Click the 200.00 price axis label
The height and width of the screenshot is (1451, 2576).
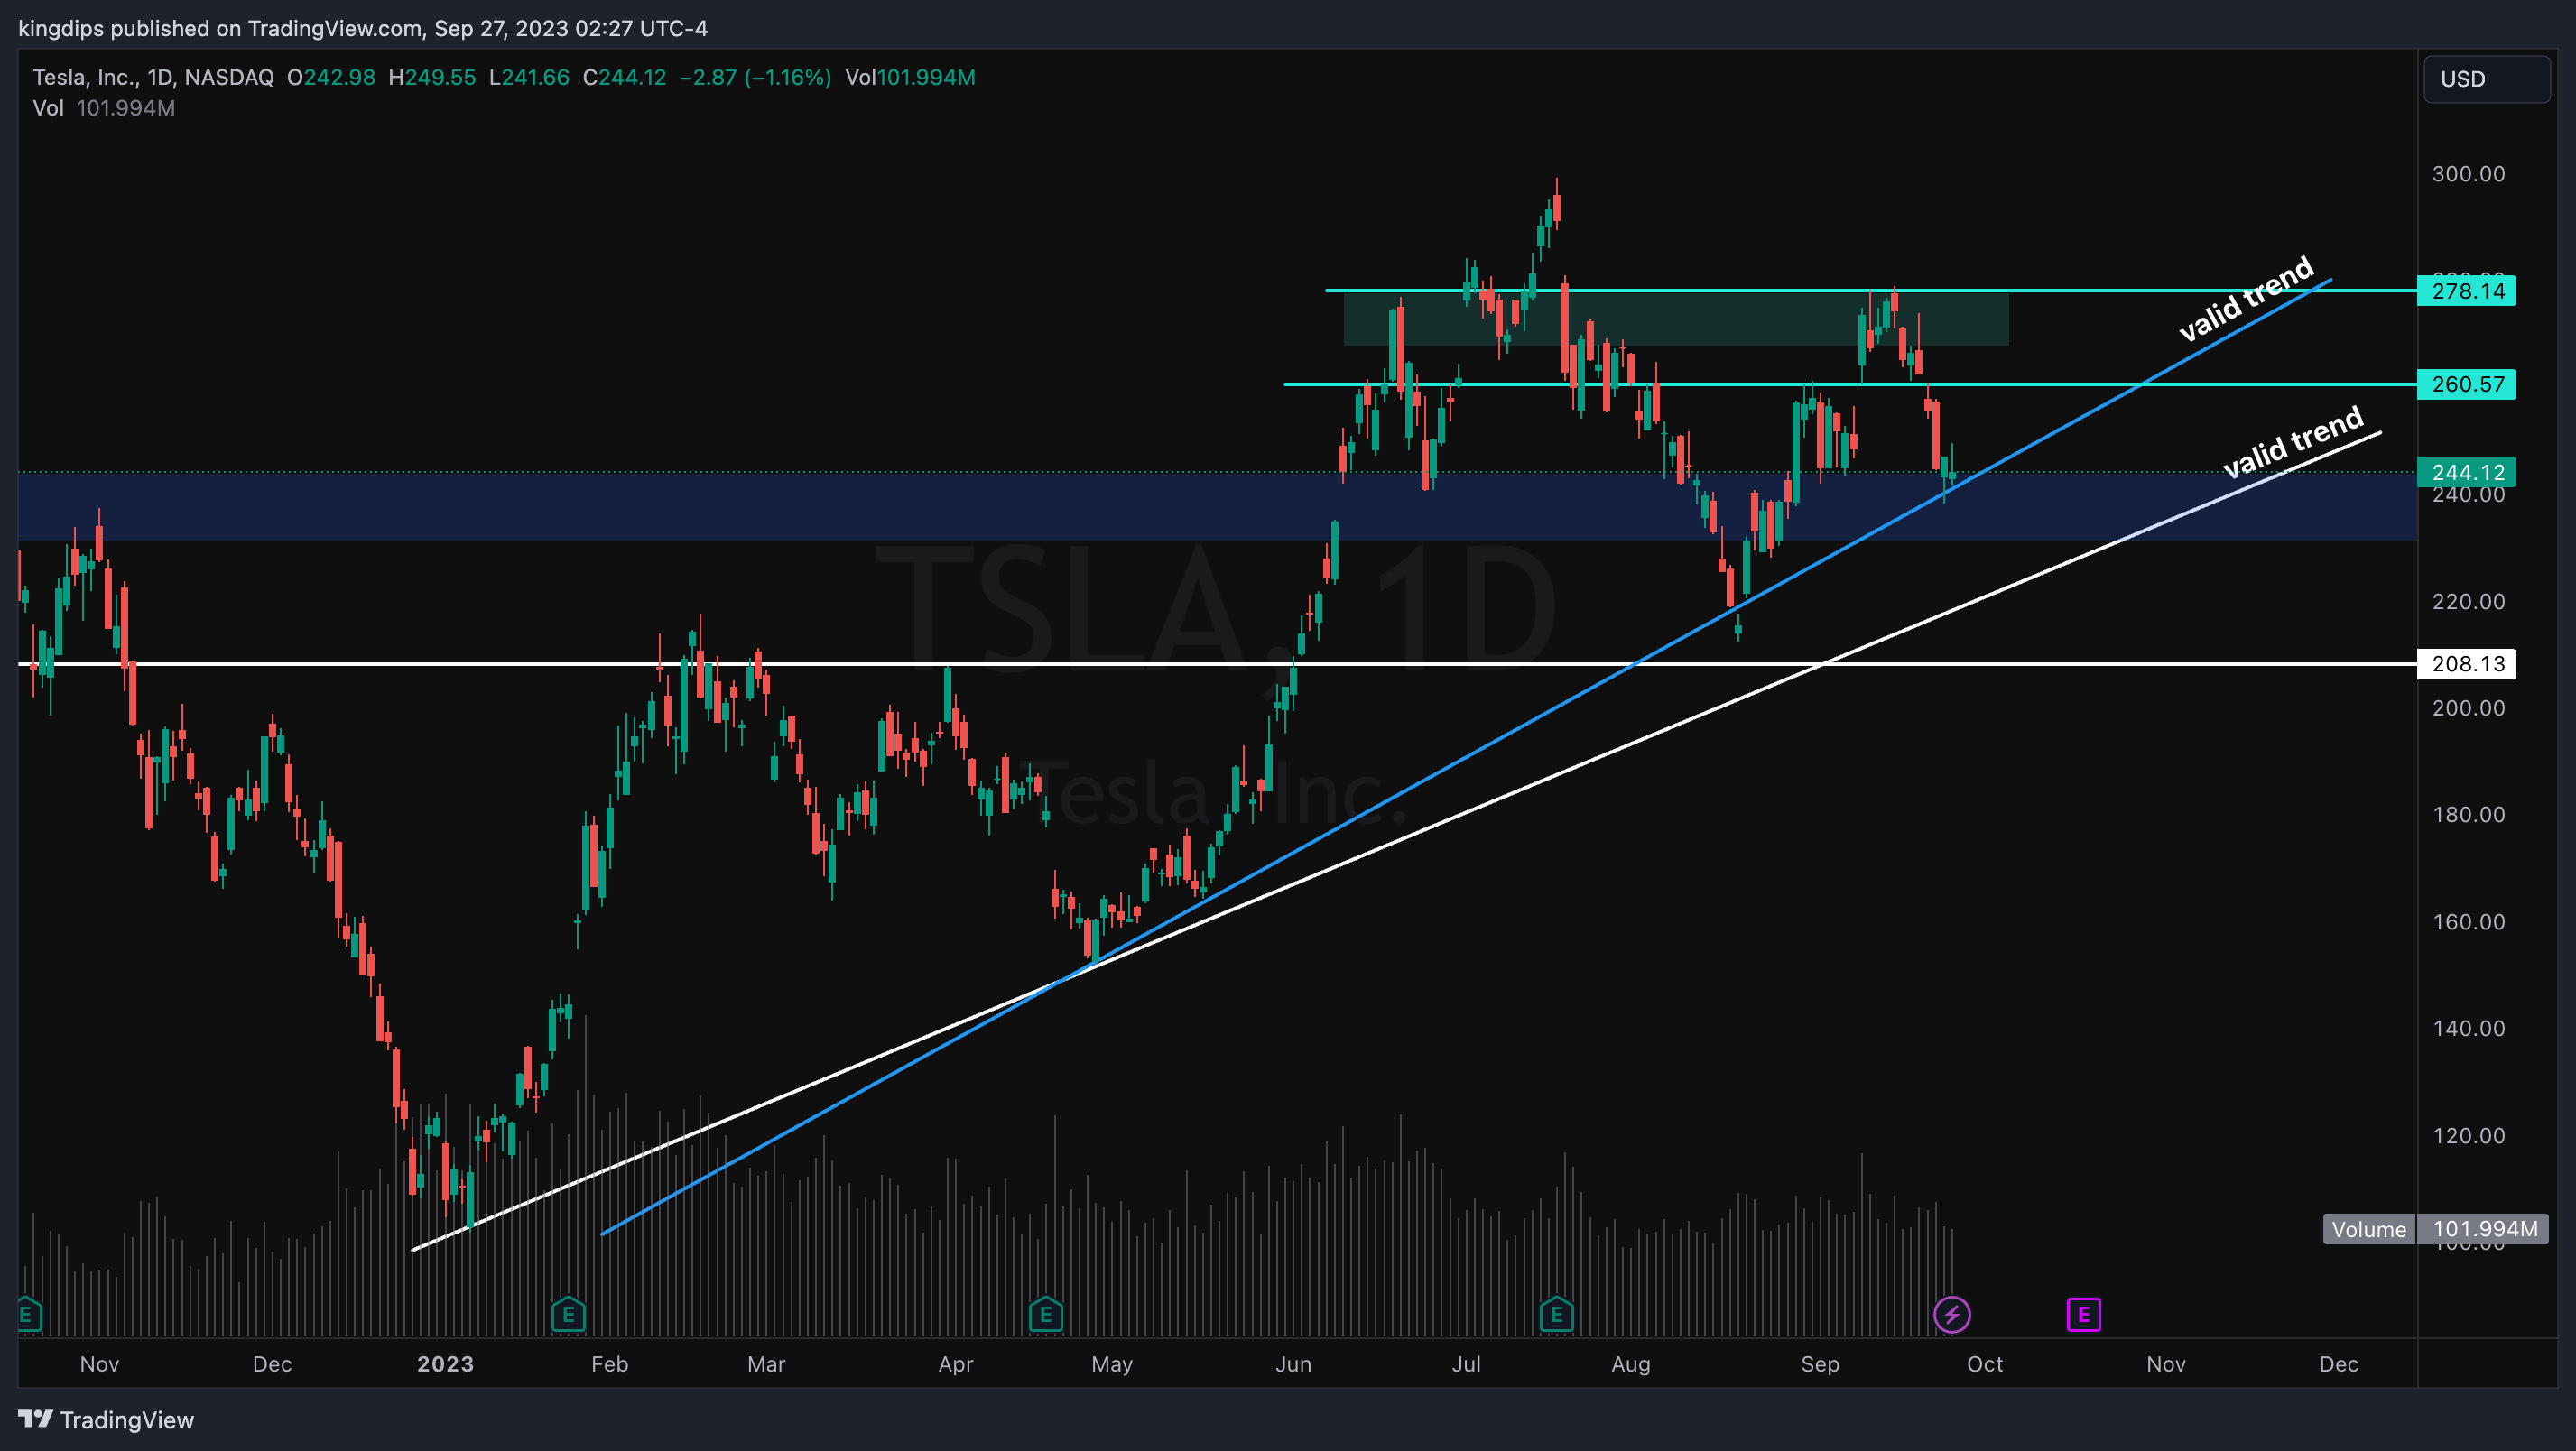click(2468, 708)
